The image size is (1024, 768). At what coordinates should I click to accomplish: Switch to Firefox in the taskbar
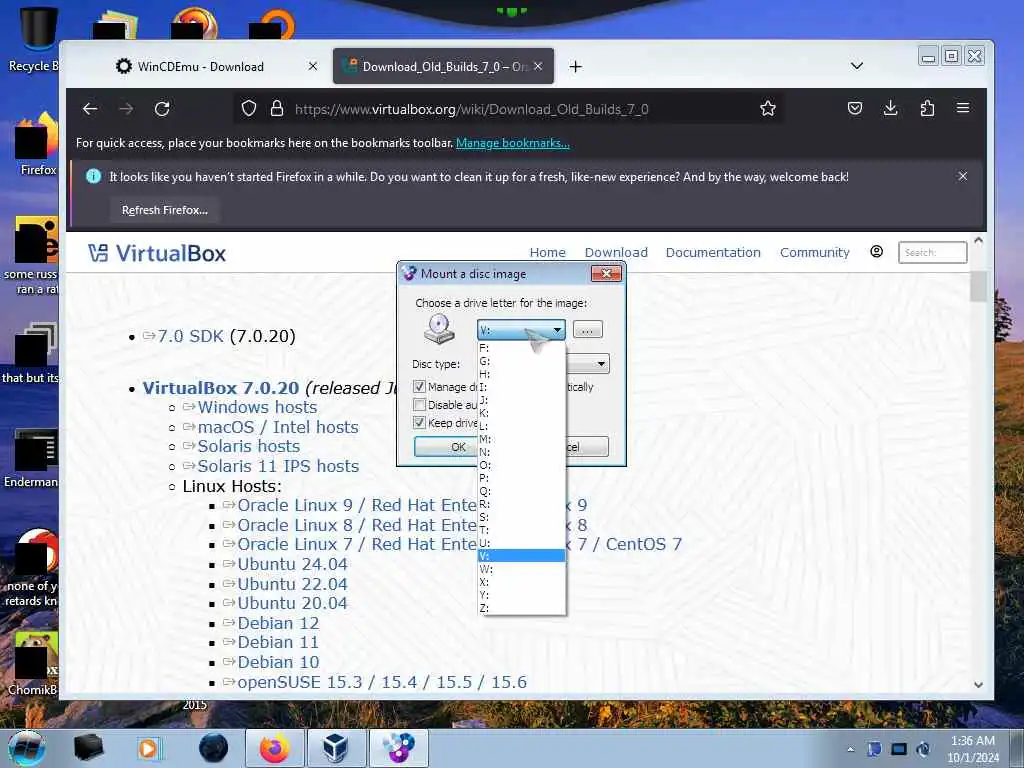pos(275,748)
